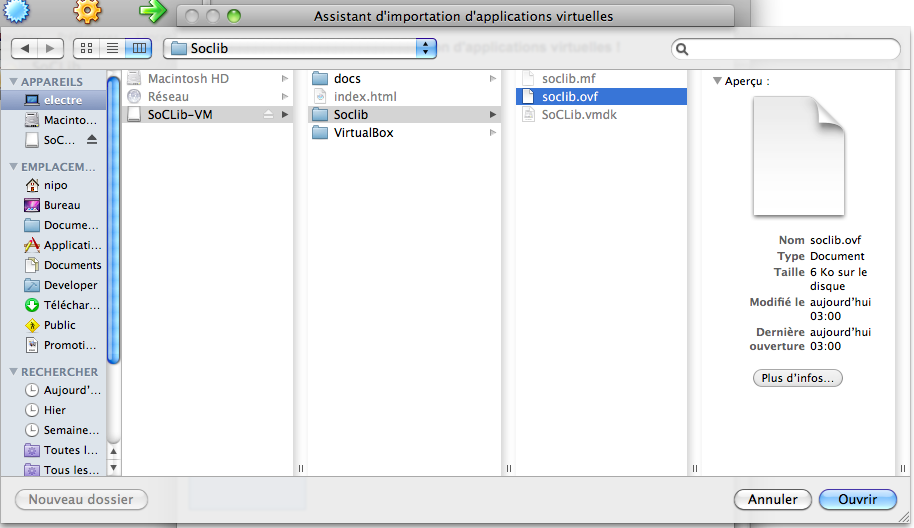The height and width of the screenshot is (528, 914).
Task: Click the green arrow toolbar icon
Action: tap(153, 10)
